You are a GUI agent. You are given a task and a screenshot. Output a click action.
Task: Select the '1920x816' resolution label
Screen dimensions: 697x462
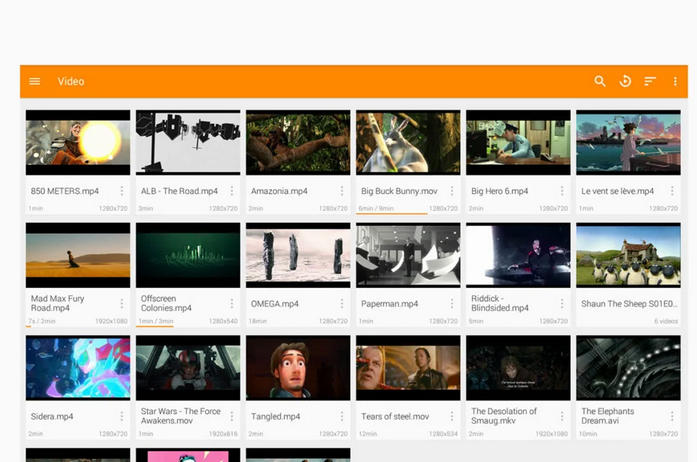pos(223,434)
